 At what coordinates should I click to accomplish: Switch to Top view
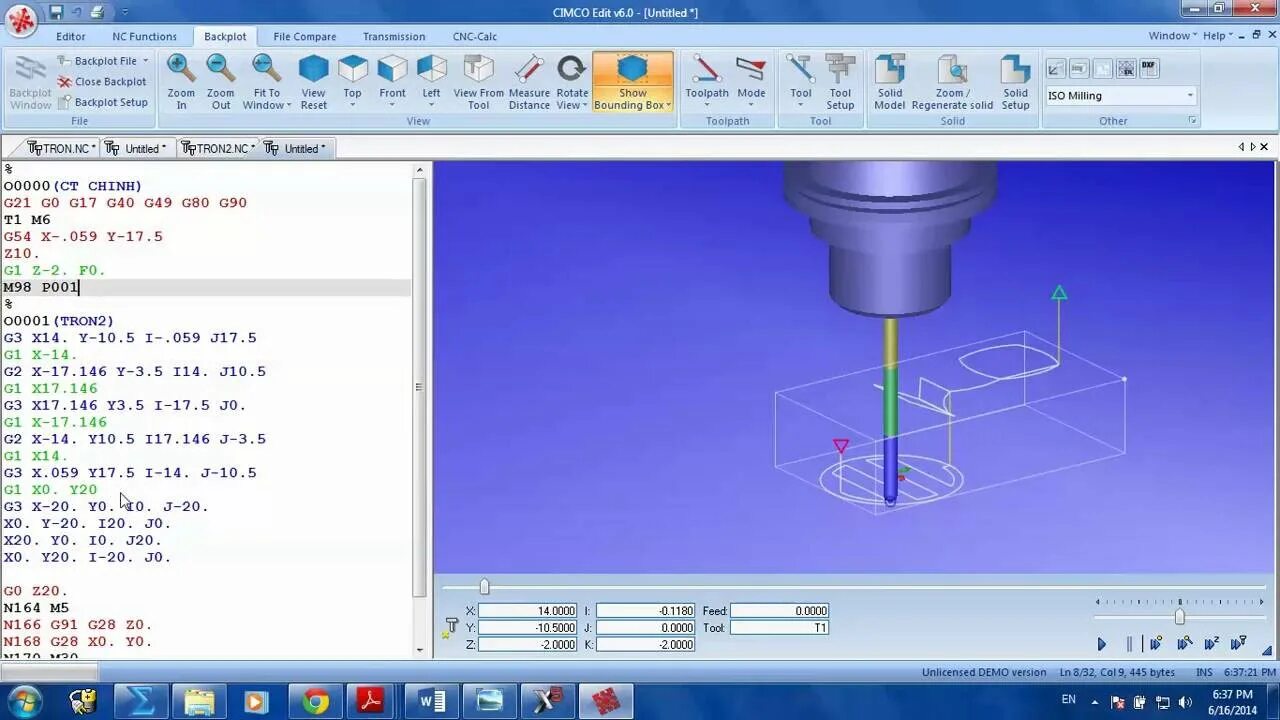pos(352,82)
